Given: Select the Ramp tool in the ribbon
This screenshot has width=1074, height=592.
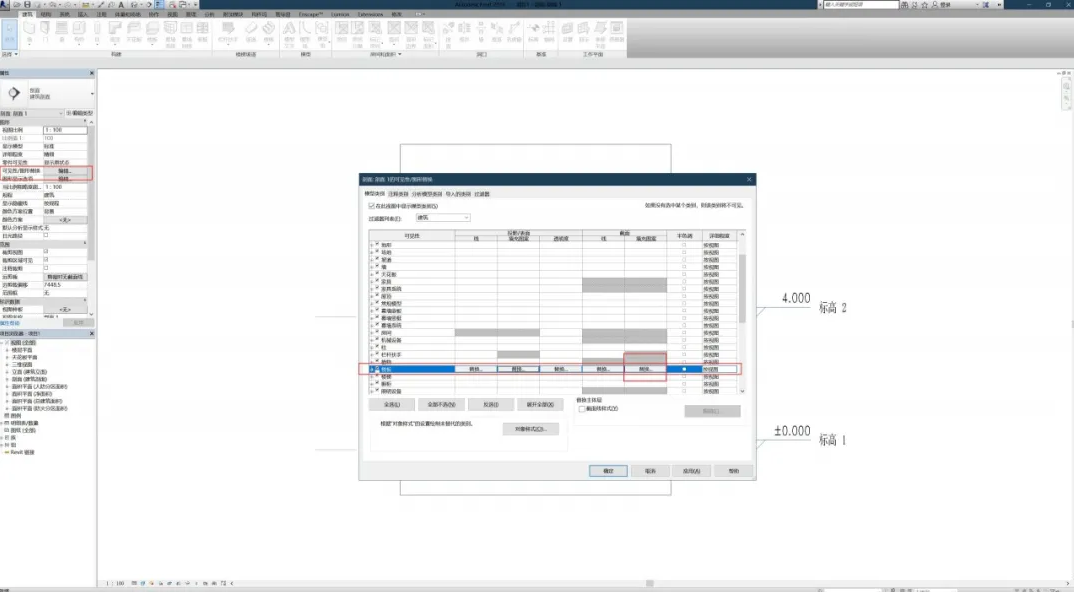Looking at the screenshot, I should click(x=251, y=32).
